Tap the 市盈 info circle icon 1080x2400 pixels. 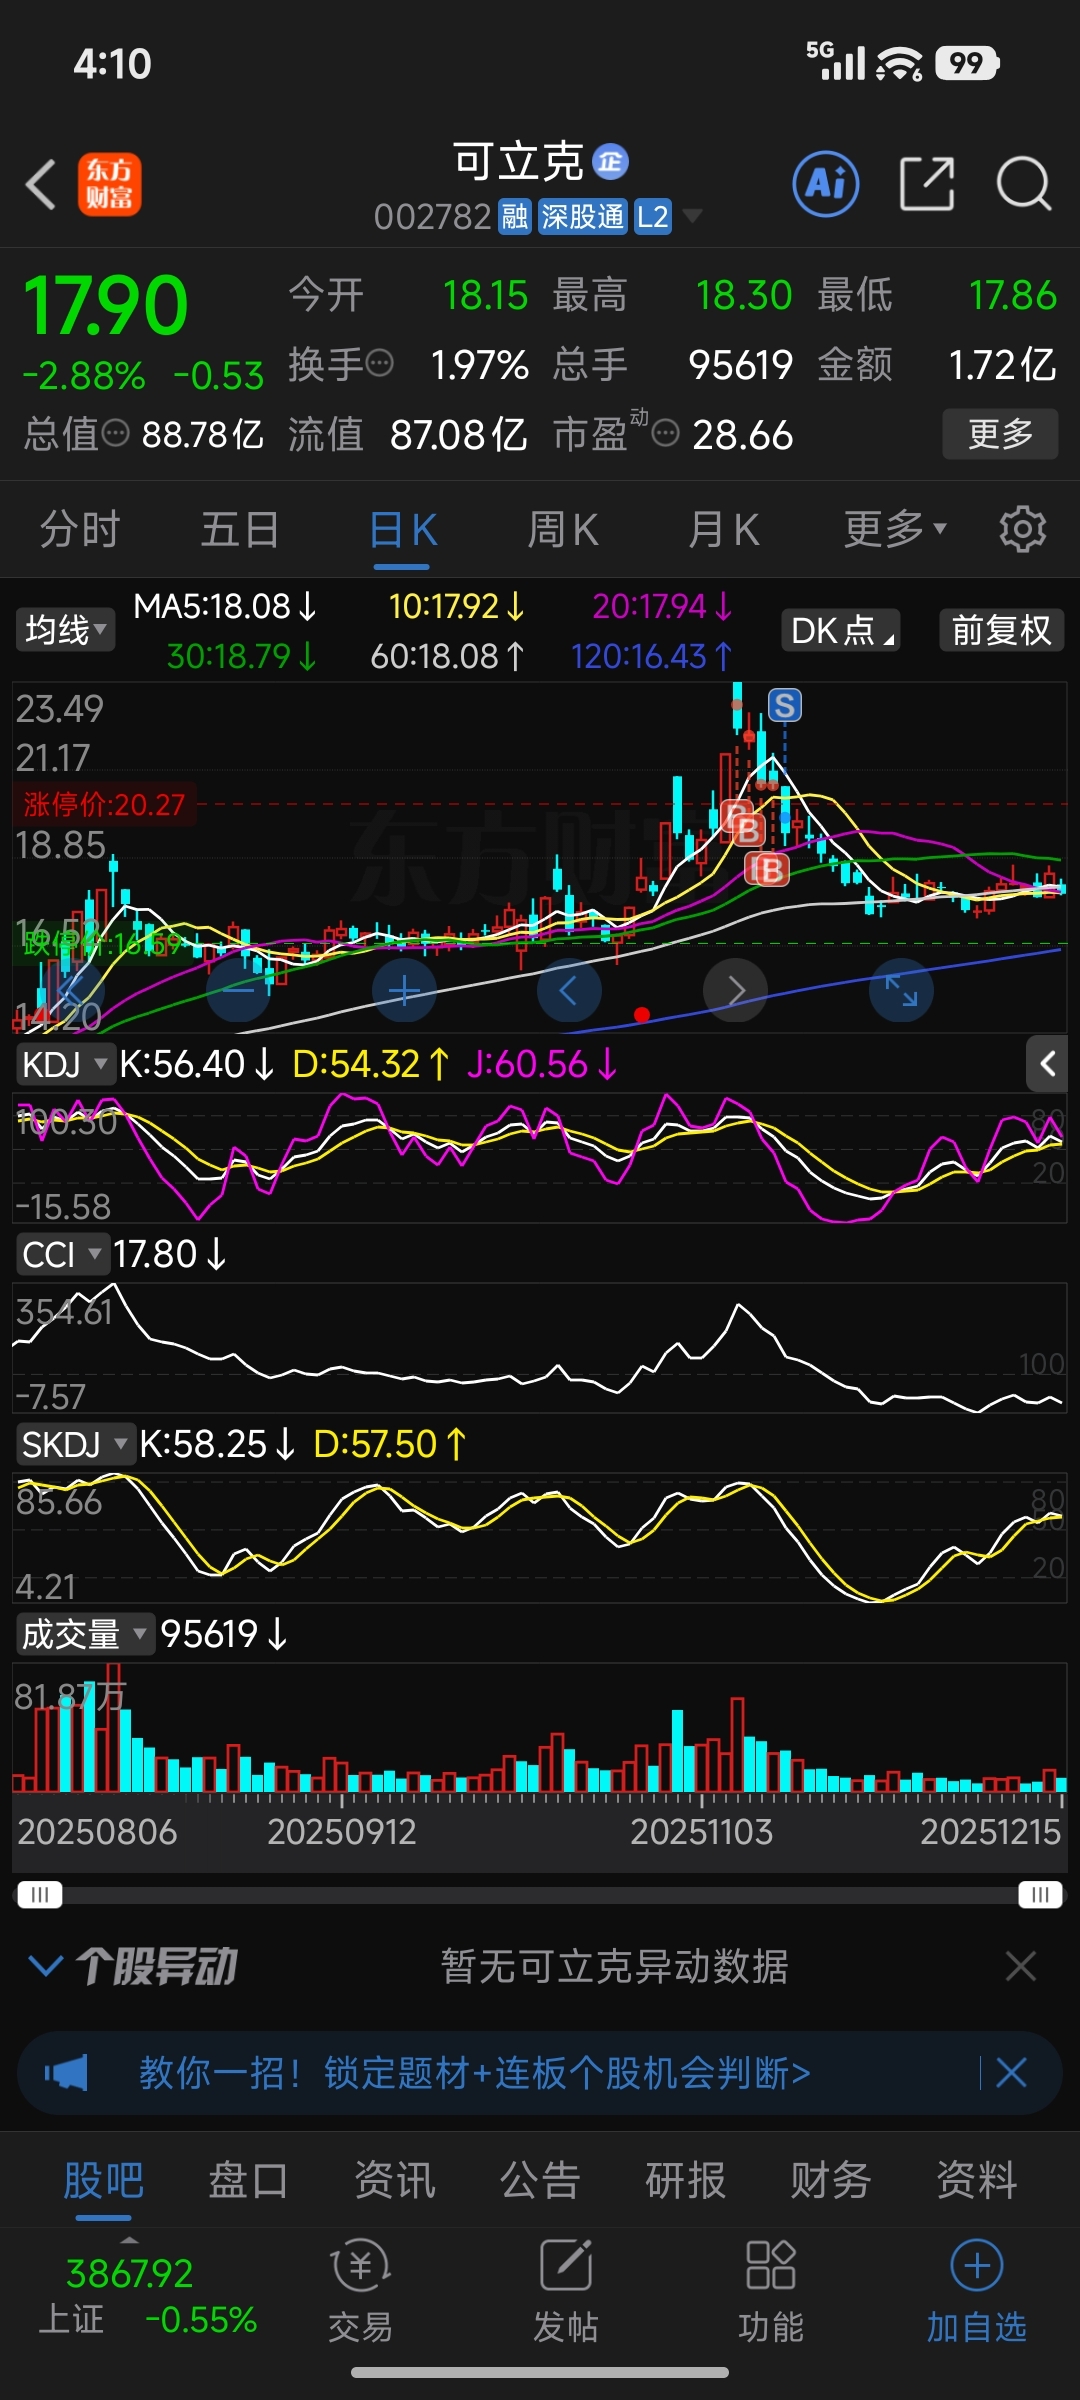tap(666, 433)
